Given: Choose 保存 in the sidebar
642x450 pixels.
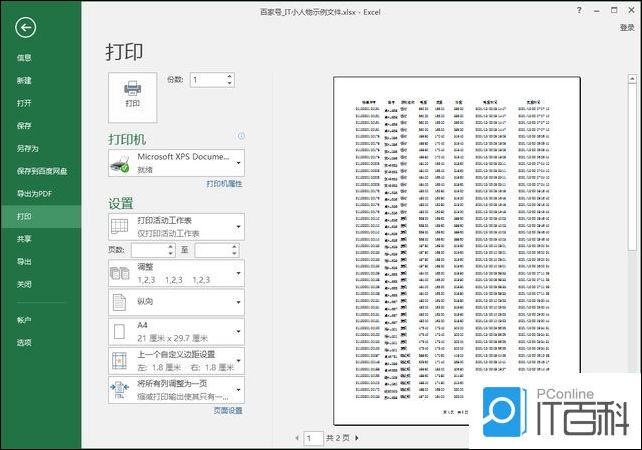Looking at the screenshot, I should [24, 126].
